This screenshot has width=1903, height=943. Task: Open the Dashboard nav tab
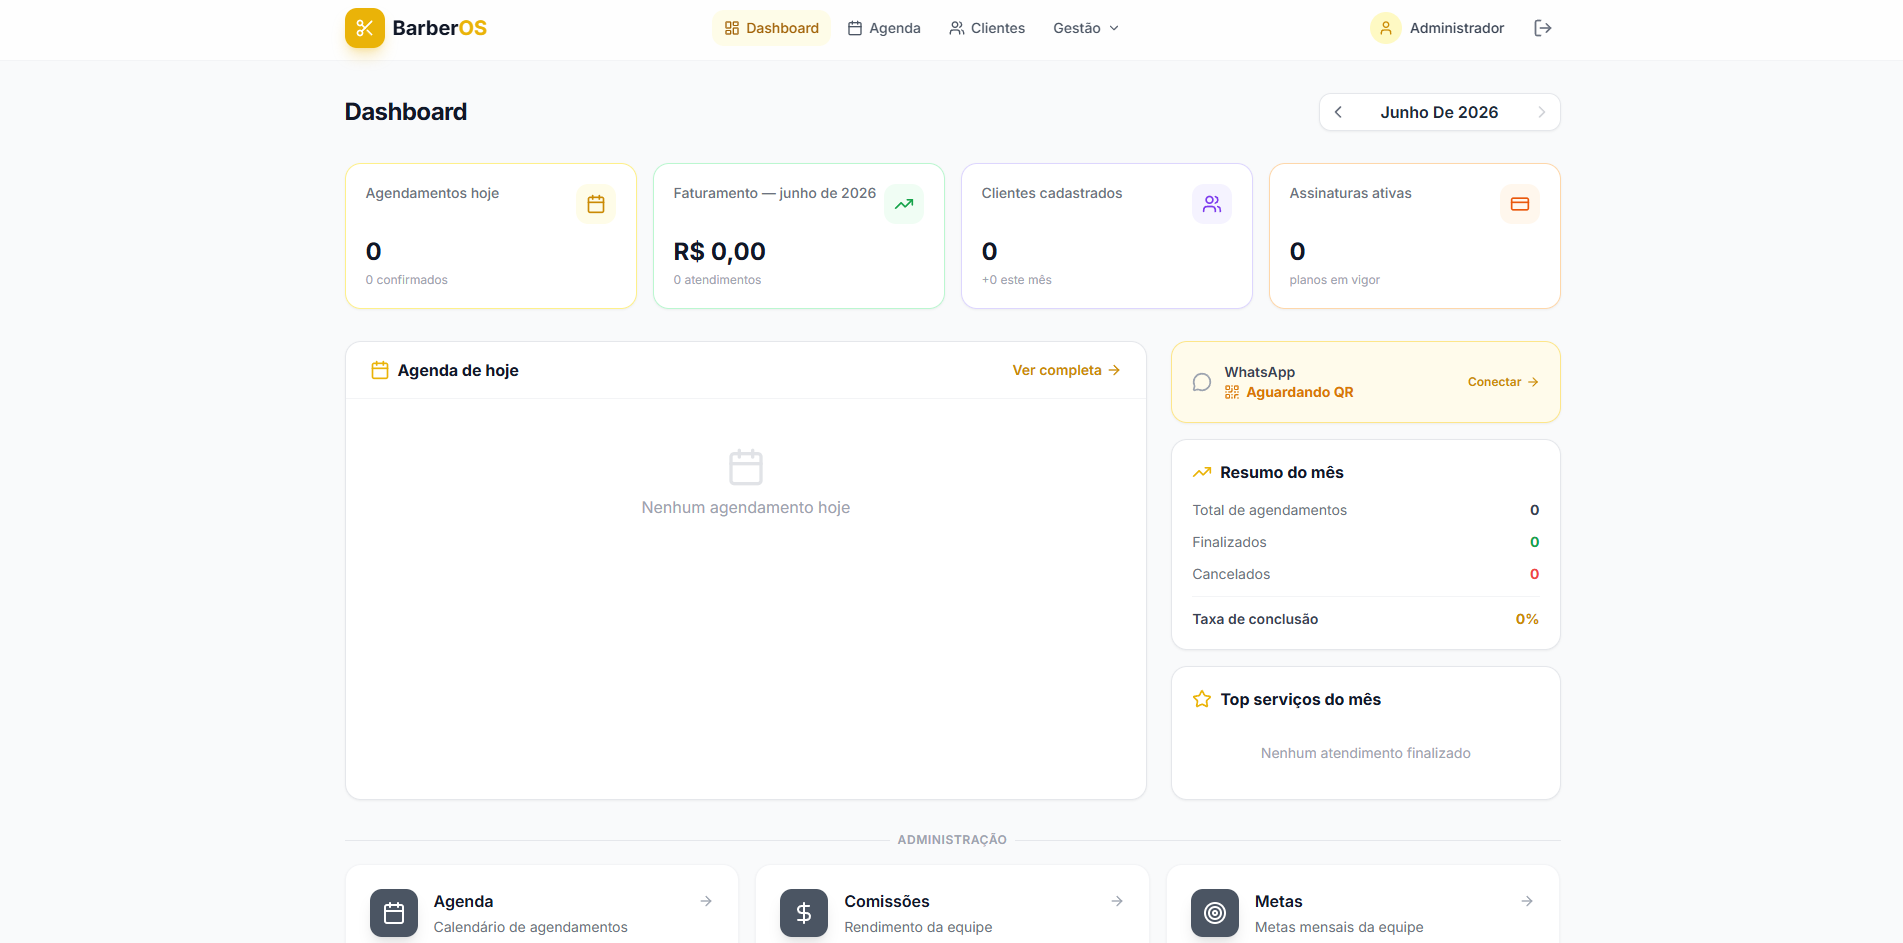[771, 28]
